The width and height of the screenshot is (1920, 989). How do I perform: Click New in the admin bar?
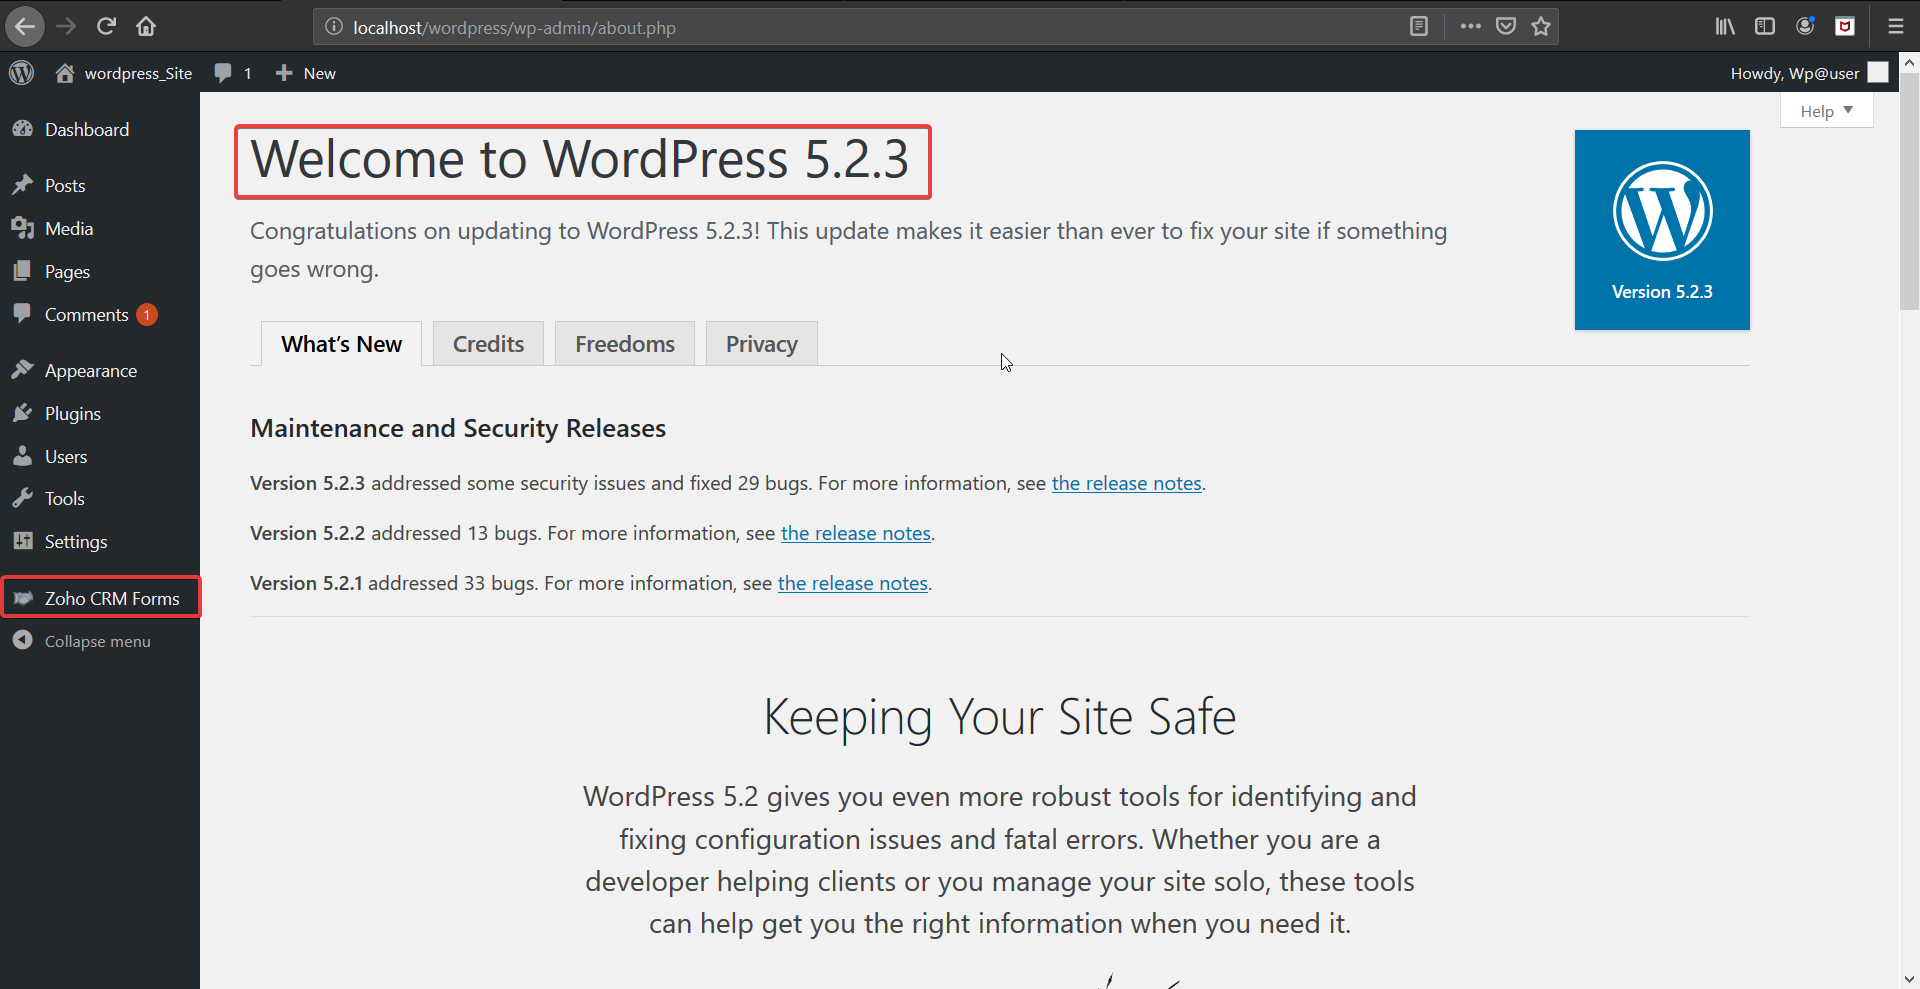tap(320, 73)
